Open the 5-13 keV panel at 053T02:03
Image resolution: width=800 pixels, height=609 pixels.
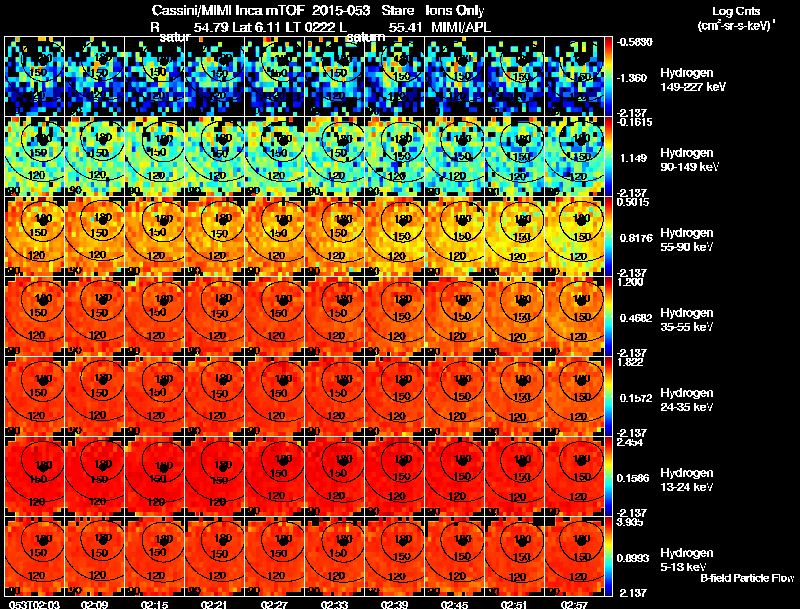click(34, 556)
